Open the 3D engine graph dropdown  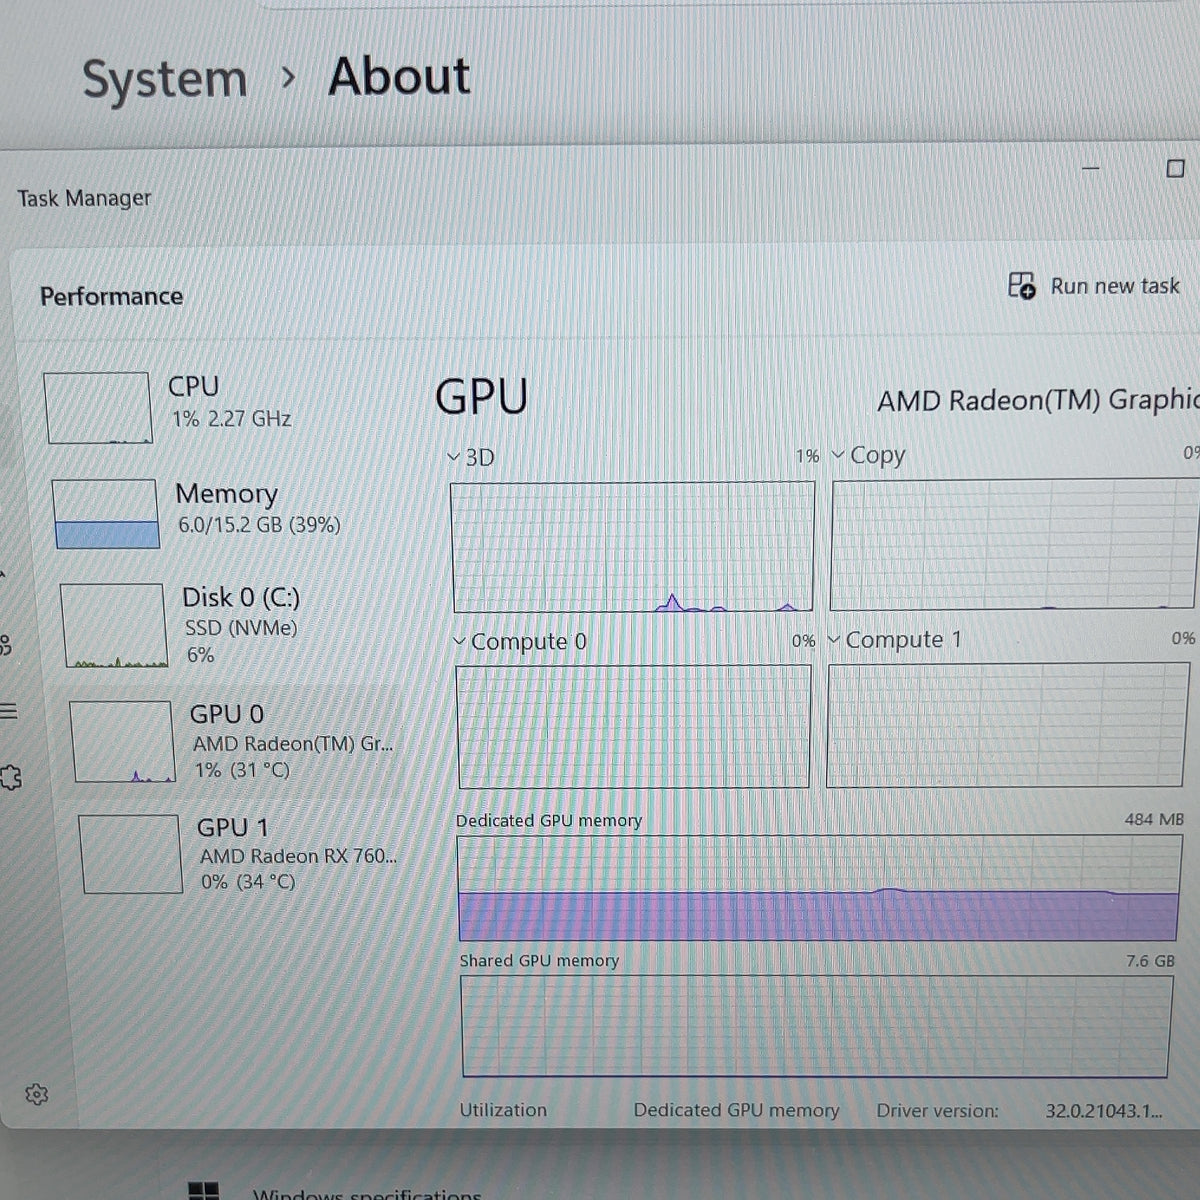tap(453, 458)
